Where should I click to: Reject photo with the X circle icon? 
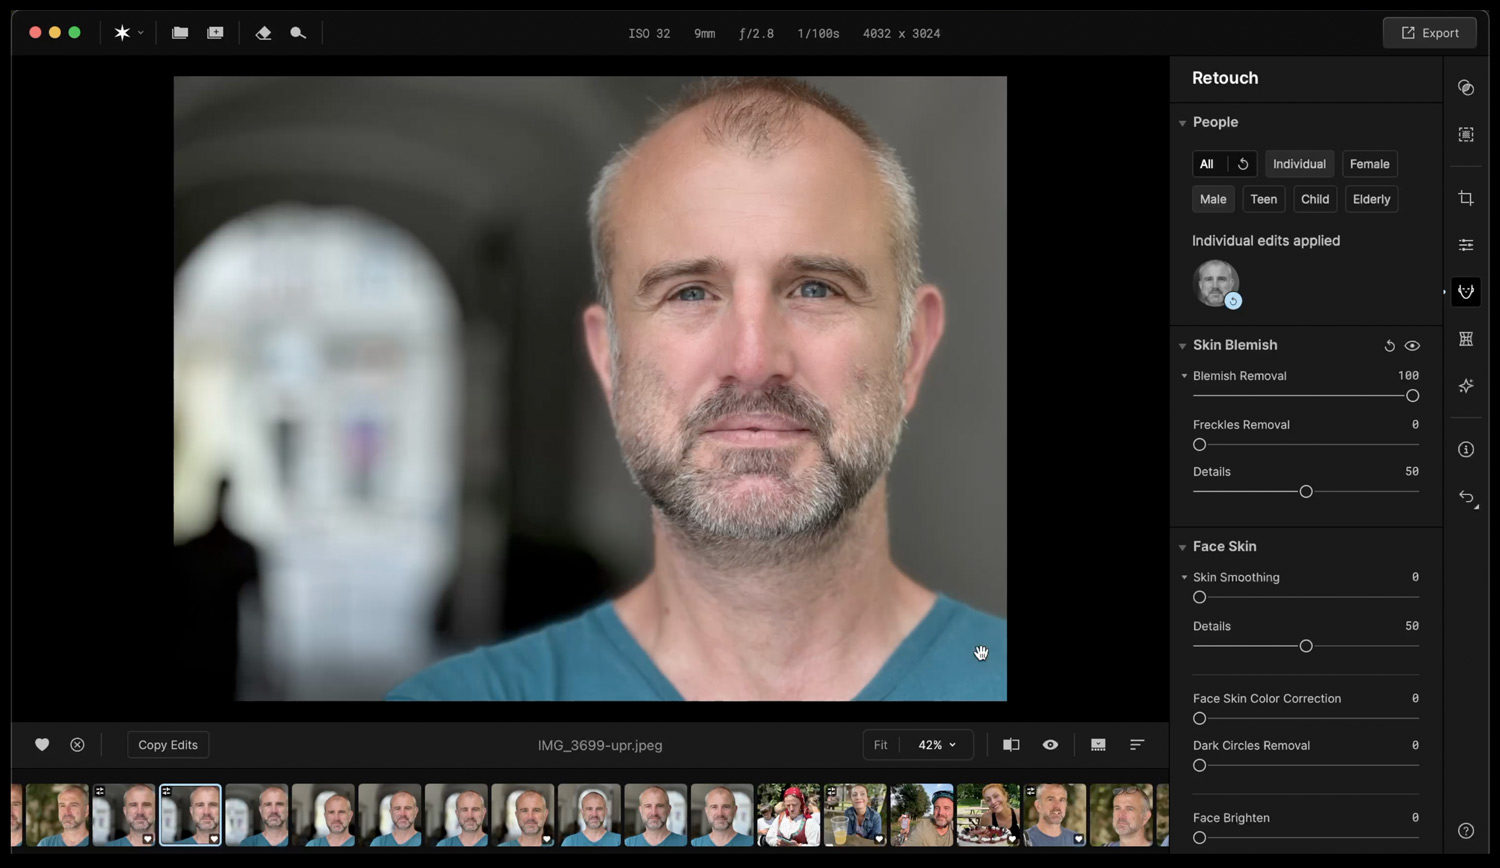(x=77, y=745)
